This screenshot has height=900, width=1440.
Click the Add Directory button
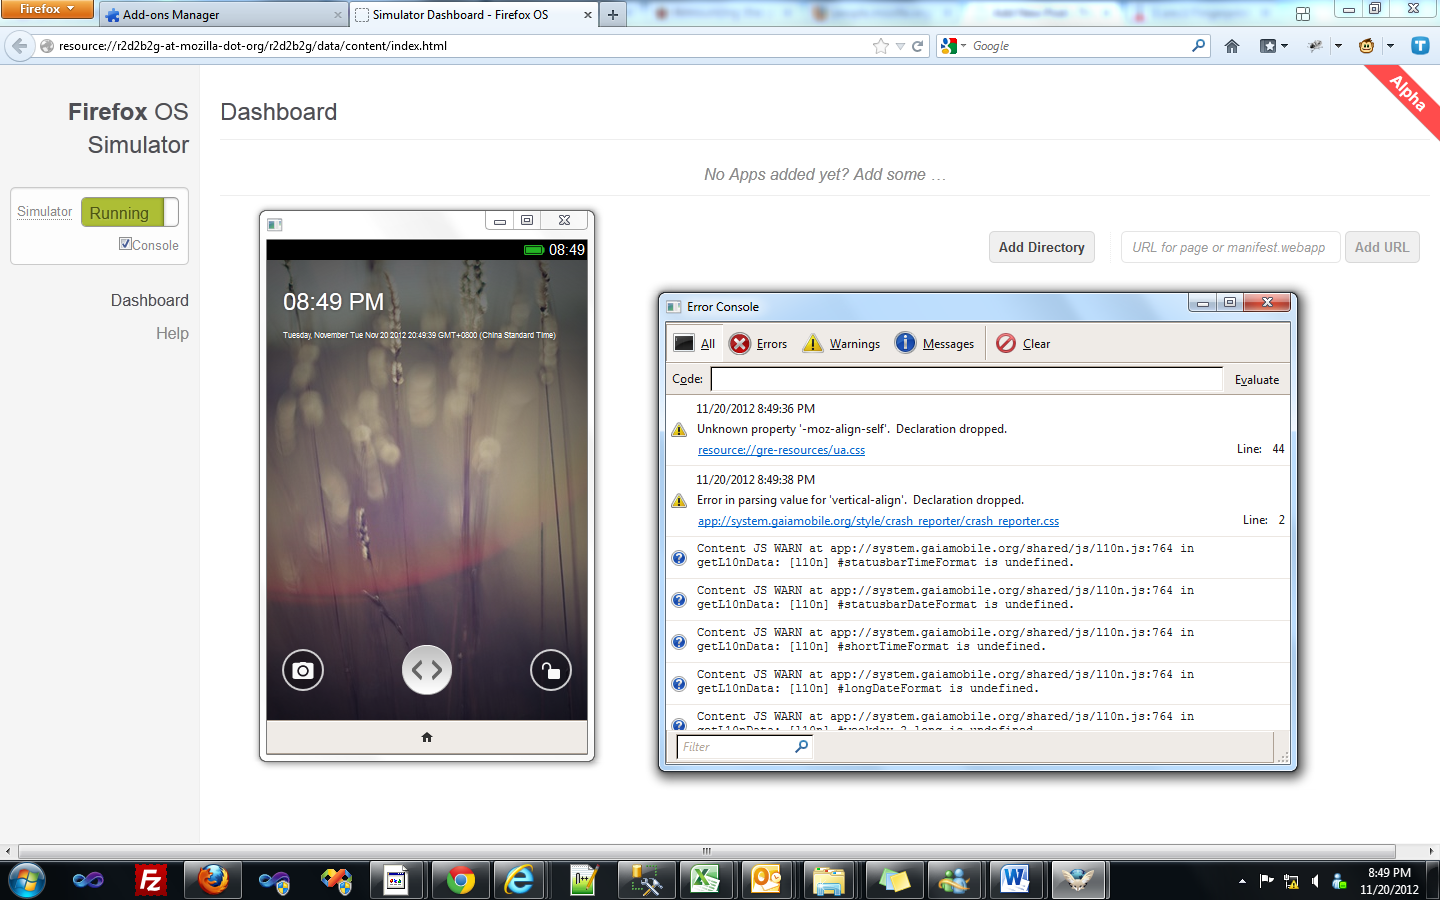click(1042, 247)
